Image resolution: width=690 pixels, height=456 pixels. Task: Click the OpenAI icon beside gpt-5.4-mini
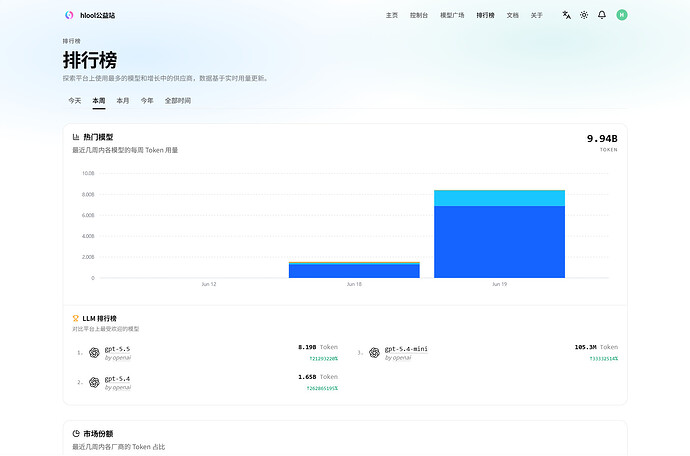(x=374, y=353)
